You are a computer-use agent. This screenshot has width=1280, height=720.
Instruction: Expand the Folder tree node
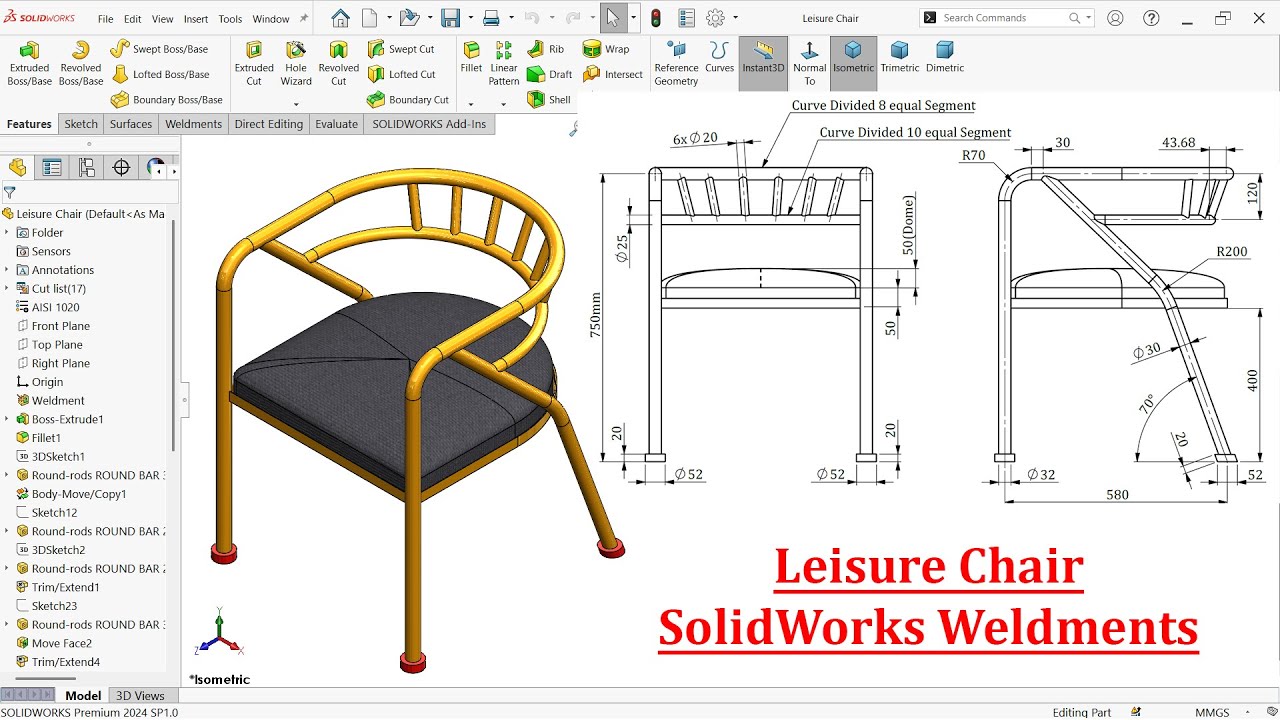click(x=6, y=232)
